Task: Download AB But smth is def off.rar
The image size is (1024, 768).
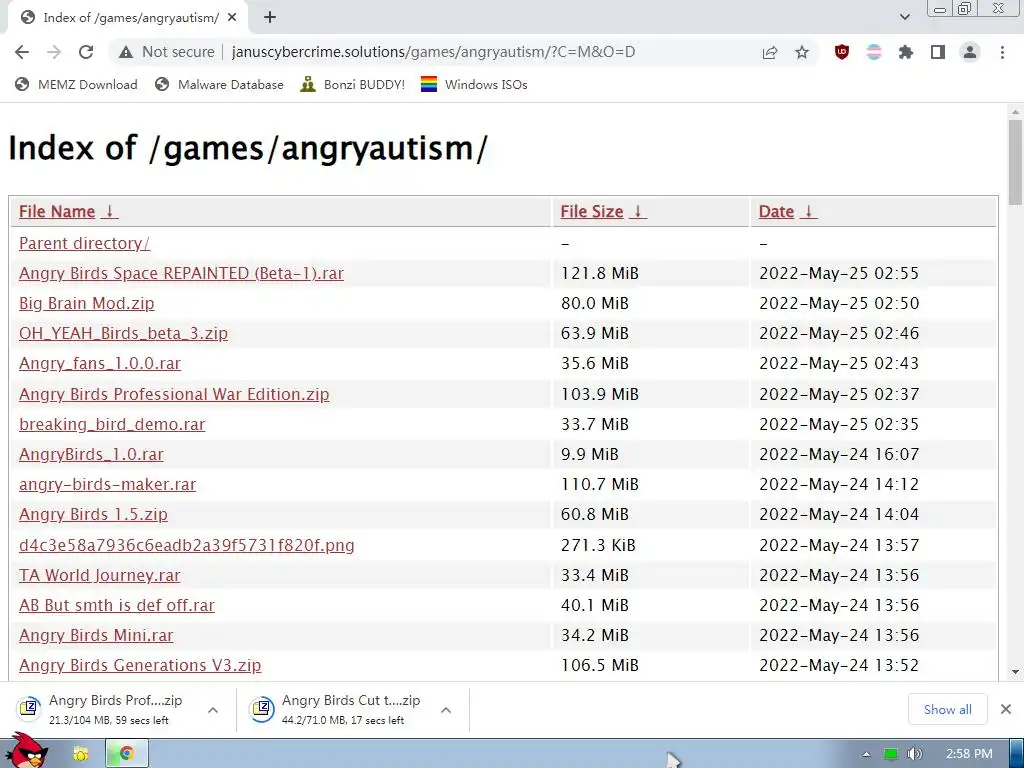Action: point(117,605)
